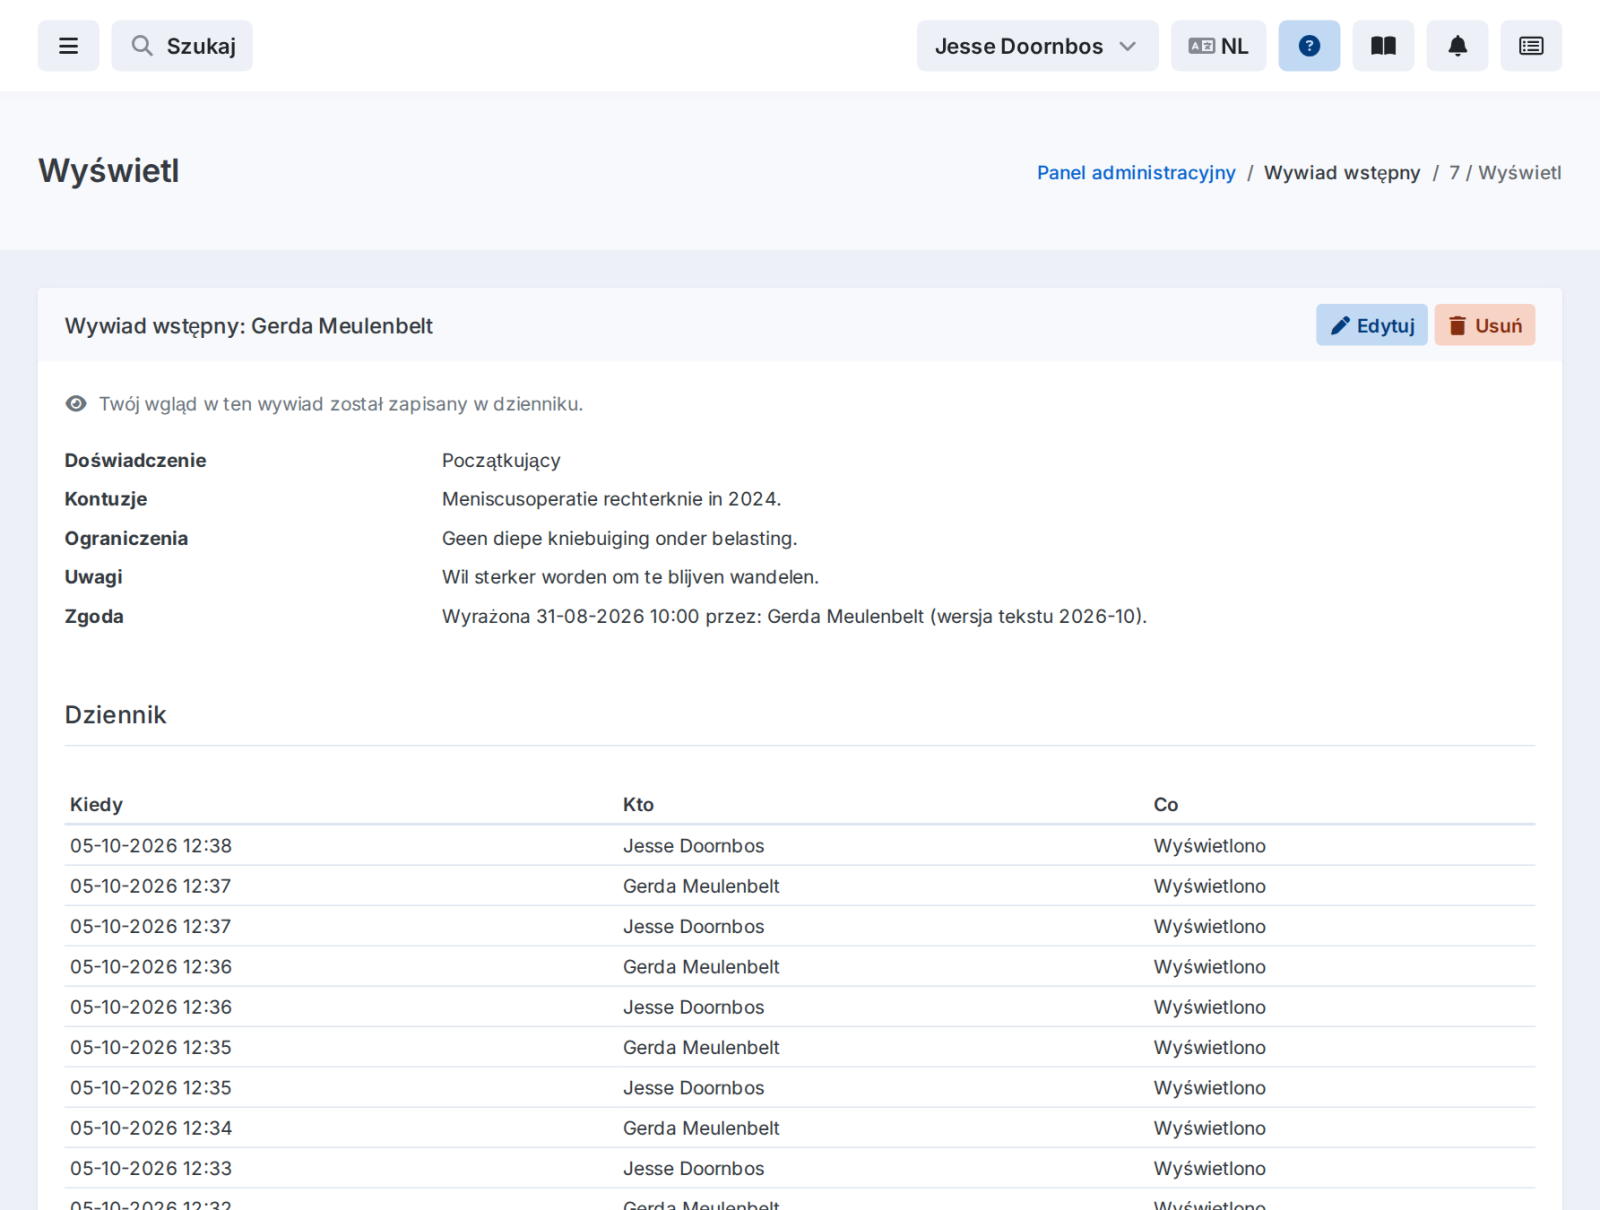Click the chevron arrow next to Jesse Doornbos

(x=1128, y=46)
